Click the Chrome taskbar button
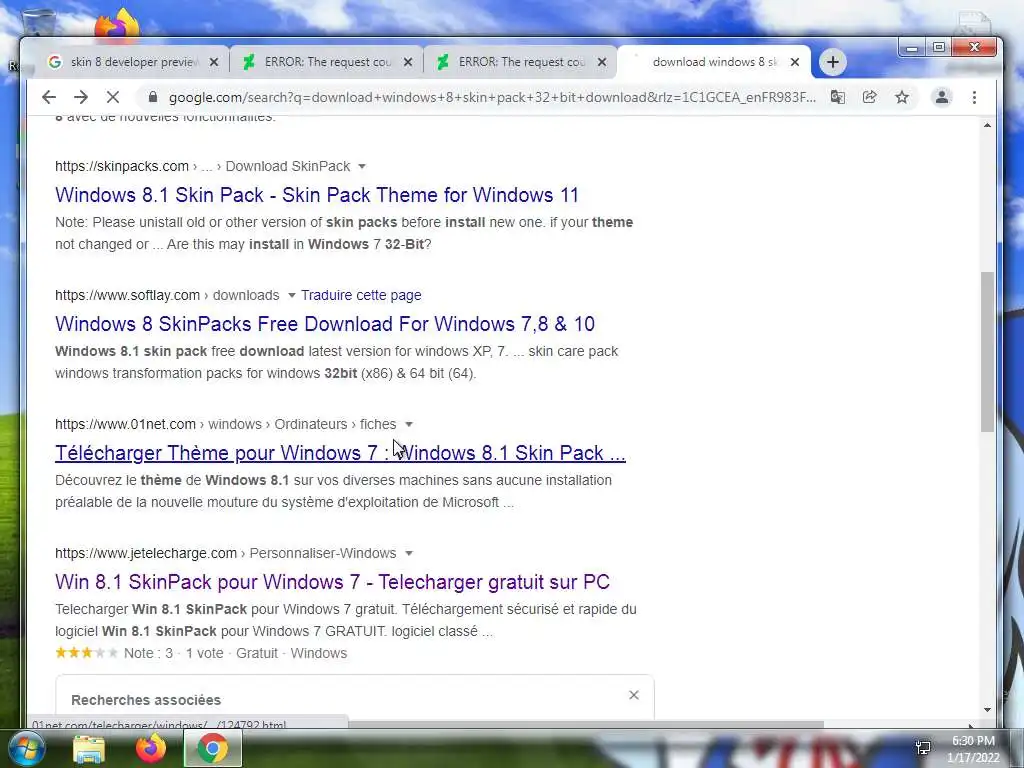The width and height of the screenshot is (1024, 768). coord(213,748)
